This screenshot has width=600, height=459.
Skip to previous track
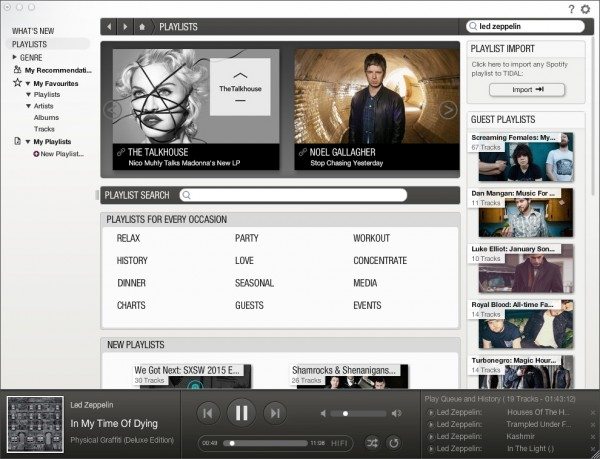(208, 413)
